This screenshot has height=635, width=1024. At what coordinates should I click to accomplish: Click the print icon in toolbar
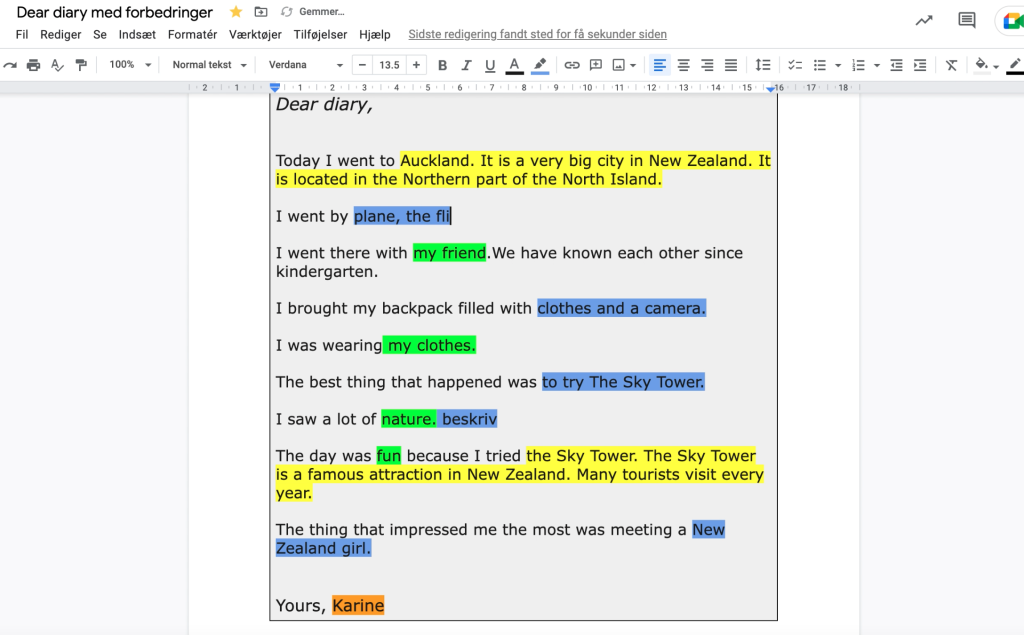[x=33, y=65]
